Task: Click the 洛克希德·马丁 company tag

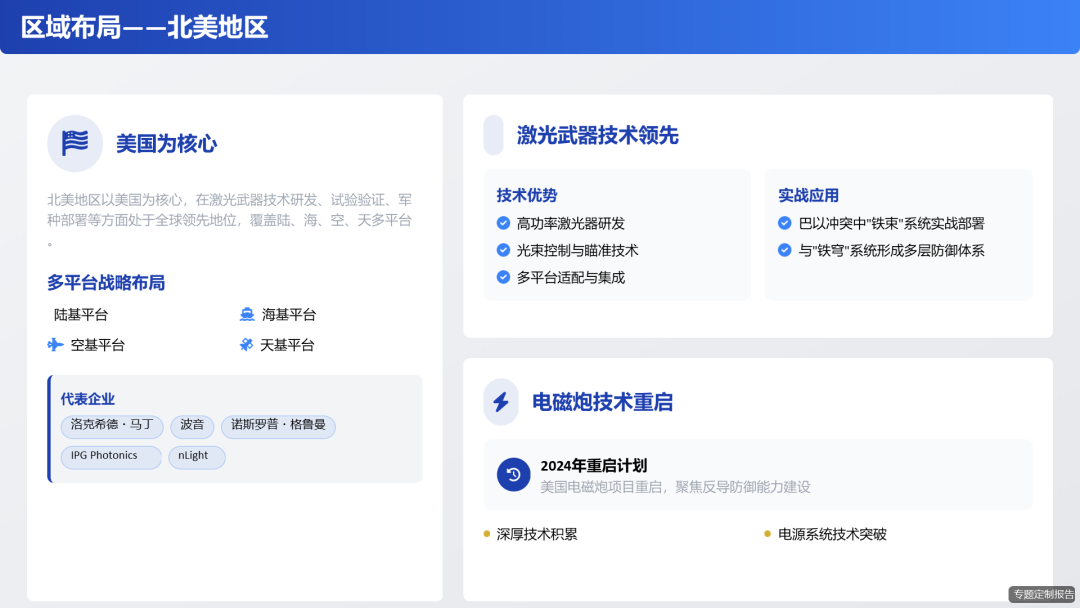Action: [112, 426]
